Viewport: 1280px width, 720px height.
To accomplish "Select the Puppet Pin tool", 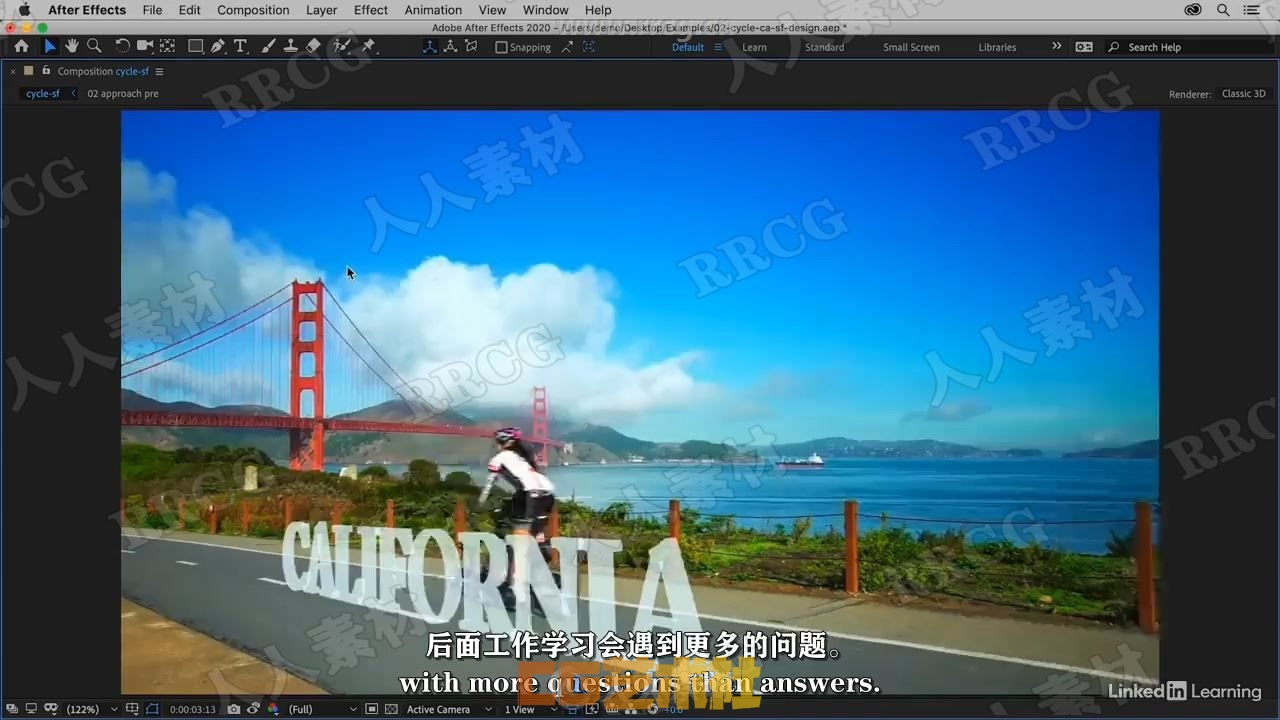I will tap(368, 46).
